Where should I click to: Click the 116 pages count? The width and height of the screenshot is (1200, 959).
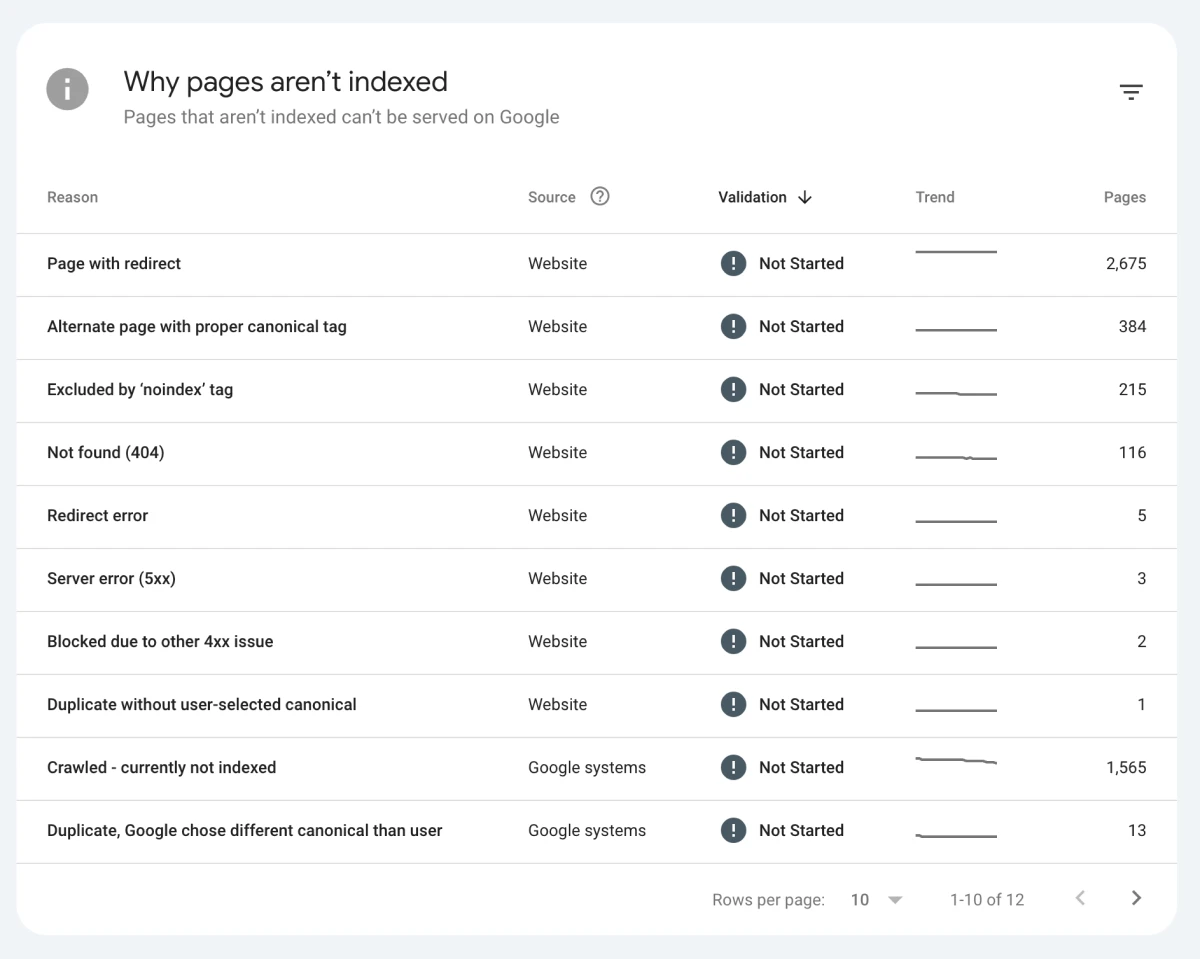pos(1132,453)
